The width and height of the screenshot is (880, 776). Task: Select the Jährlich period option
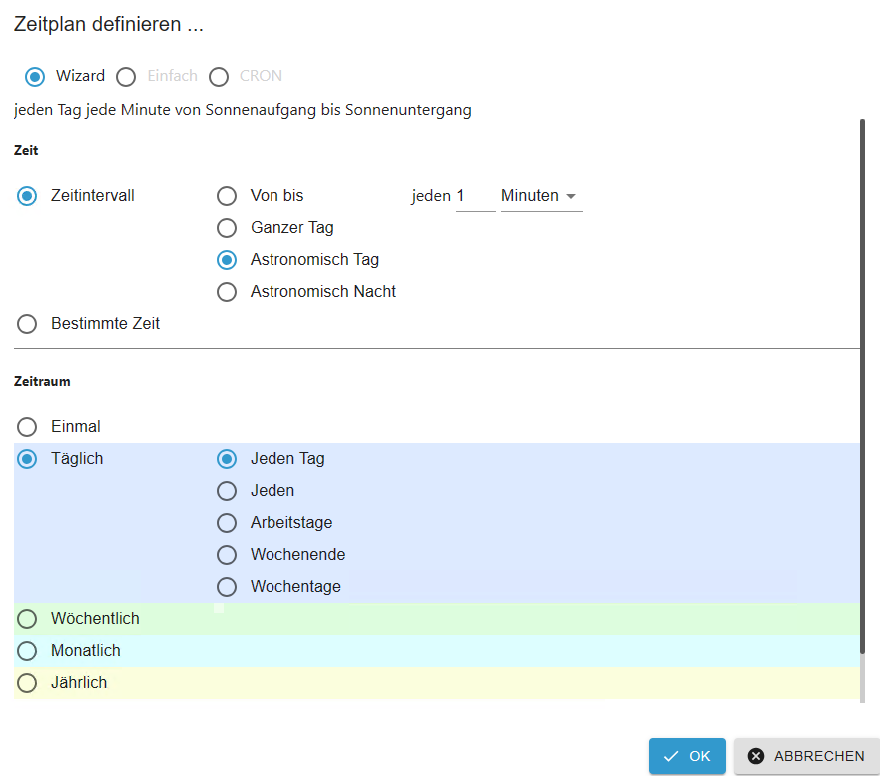pyautogui.click(x=28, y=683)
